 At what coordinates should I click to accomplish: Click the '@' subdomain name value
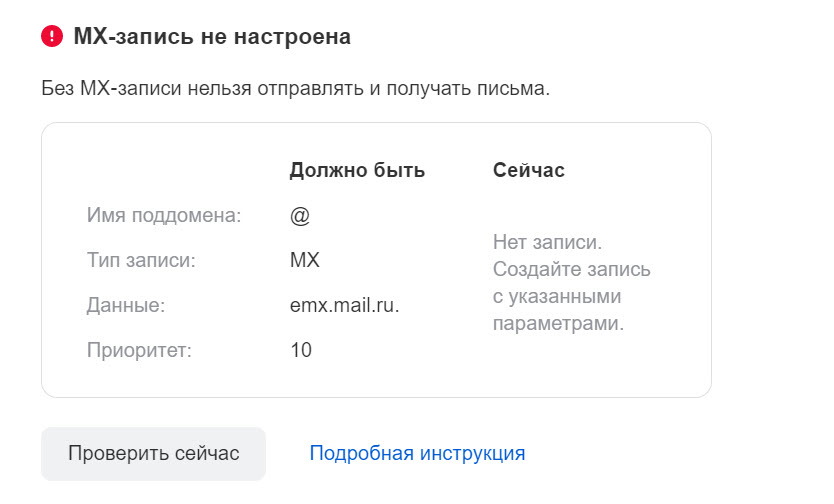(300, 216)
